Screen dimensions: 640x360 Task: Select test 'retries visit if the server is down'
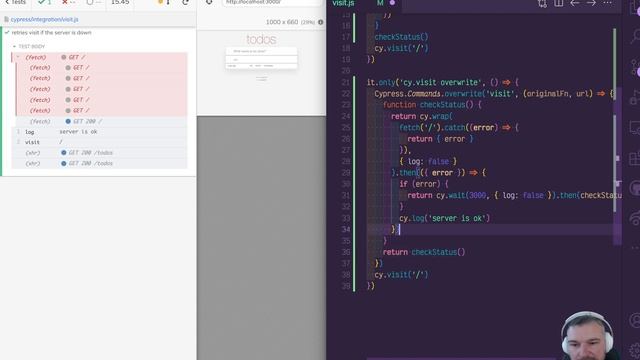coord(51,32)
